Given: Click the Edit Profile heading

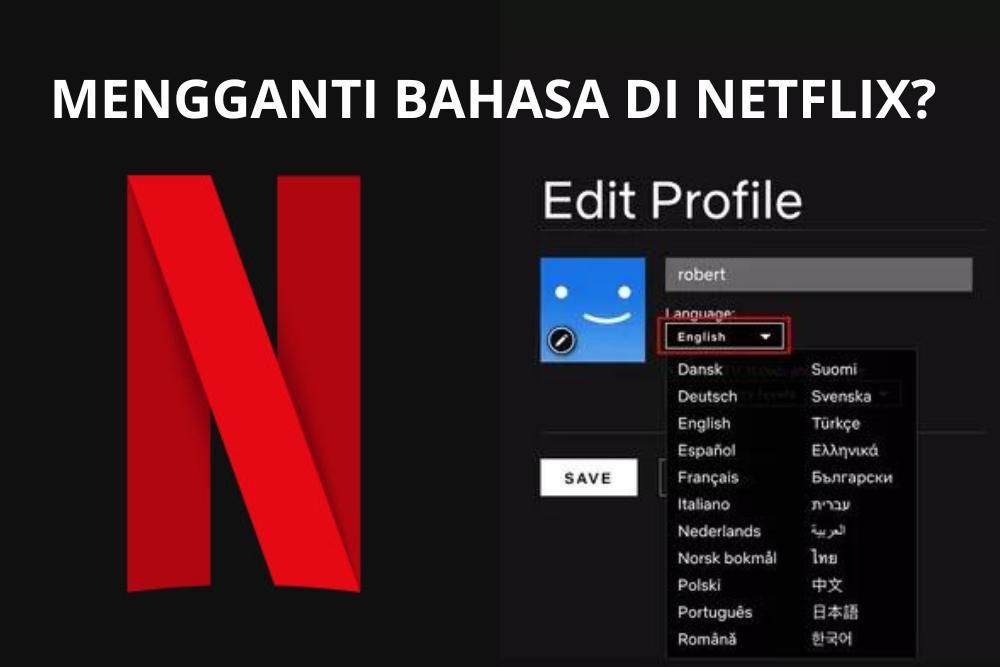Looking at the screenshot, I should coord(672,201).
